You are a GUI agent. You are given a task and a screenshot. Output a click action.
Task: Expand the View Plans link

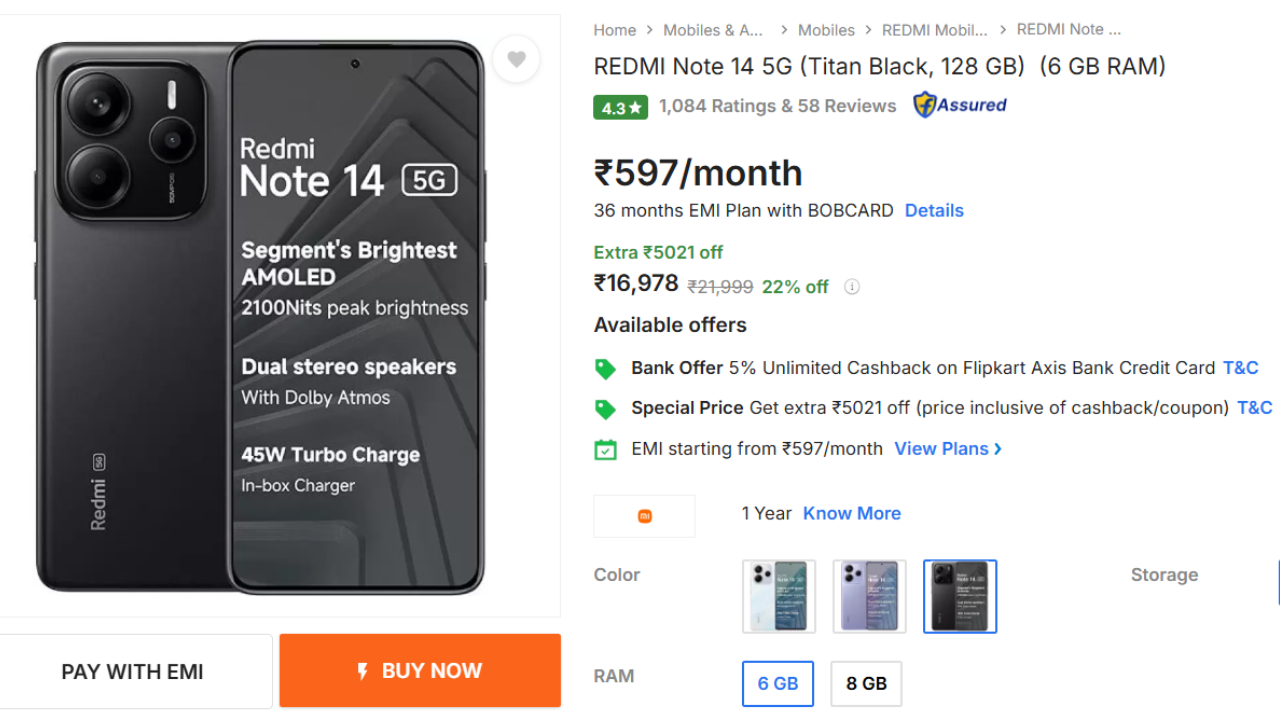point(941,448)
